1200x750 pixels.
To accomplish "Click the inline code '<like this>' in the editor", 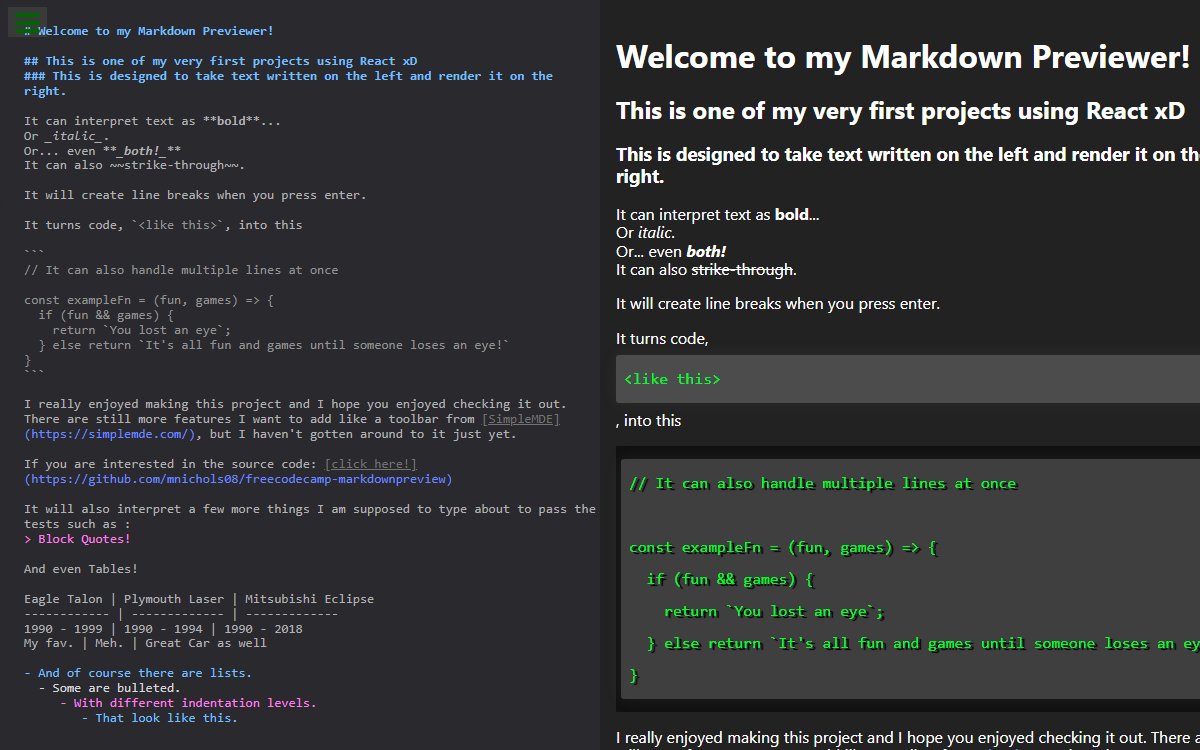I will coord(178,225).
